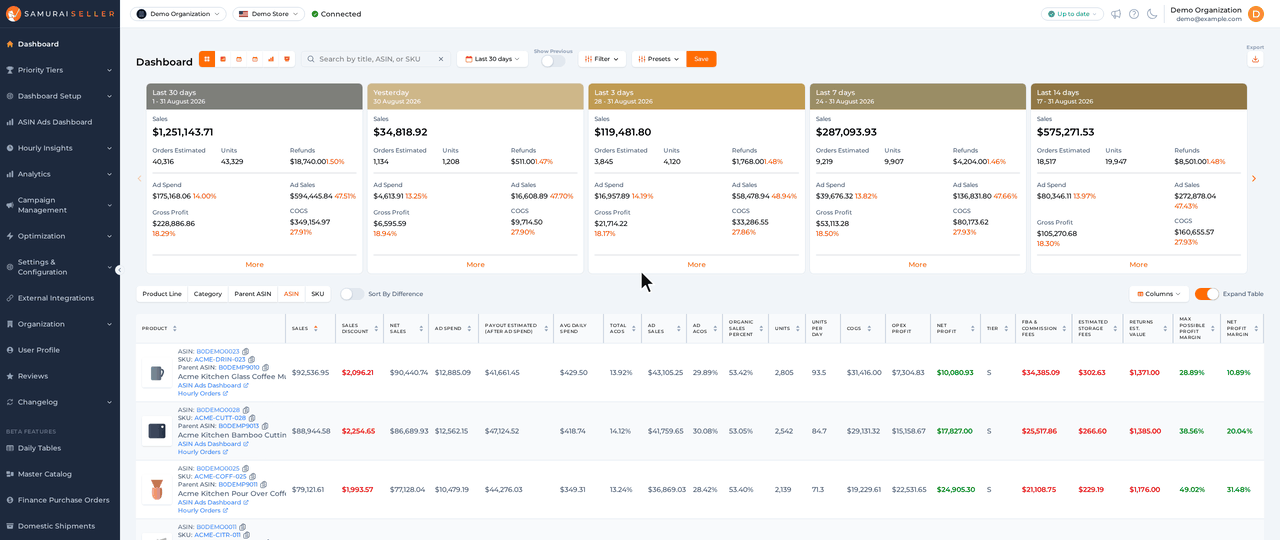Click More on the Last 7 days card
This screenshot has width=1280, height=540.
917,265
